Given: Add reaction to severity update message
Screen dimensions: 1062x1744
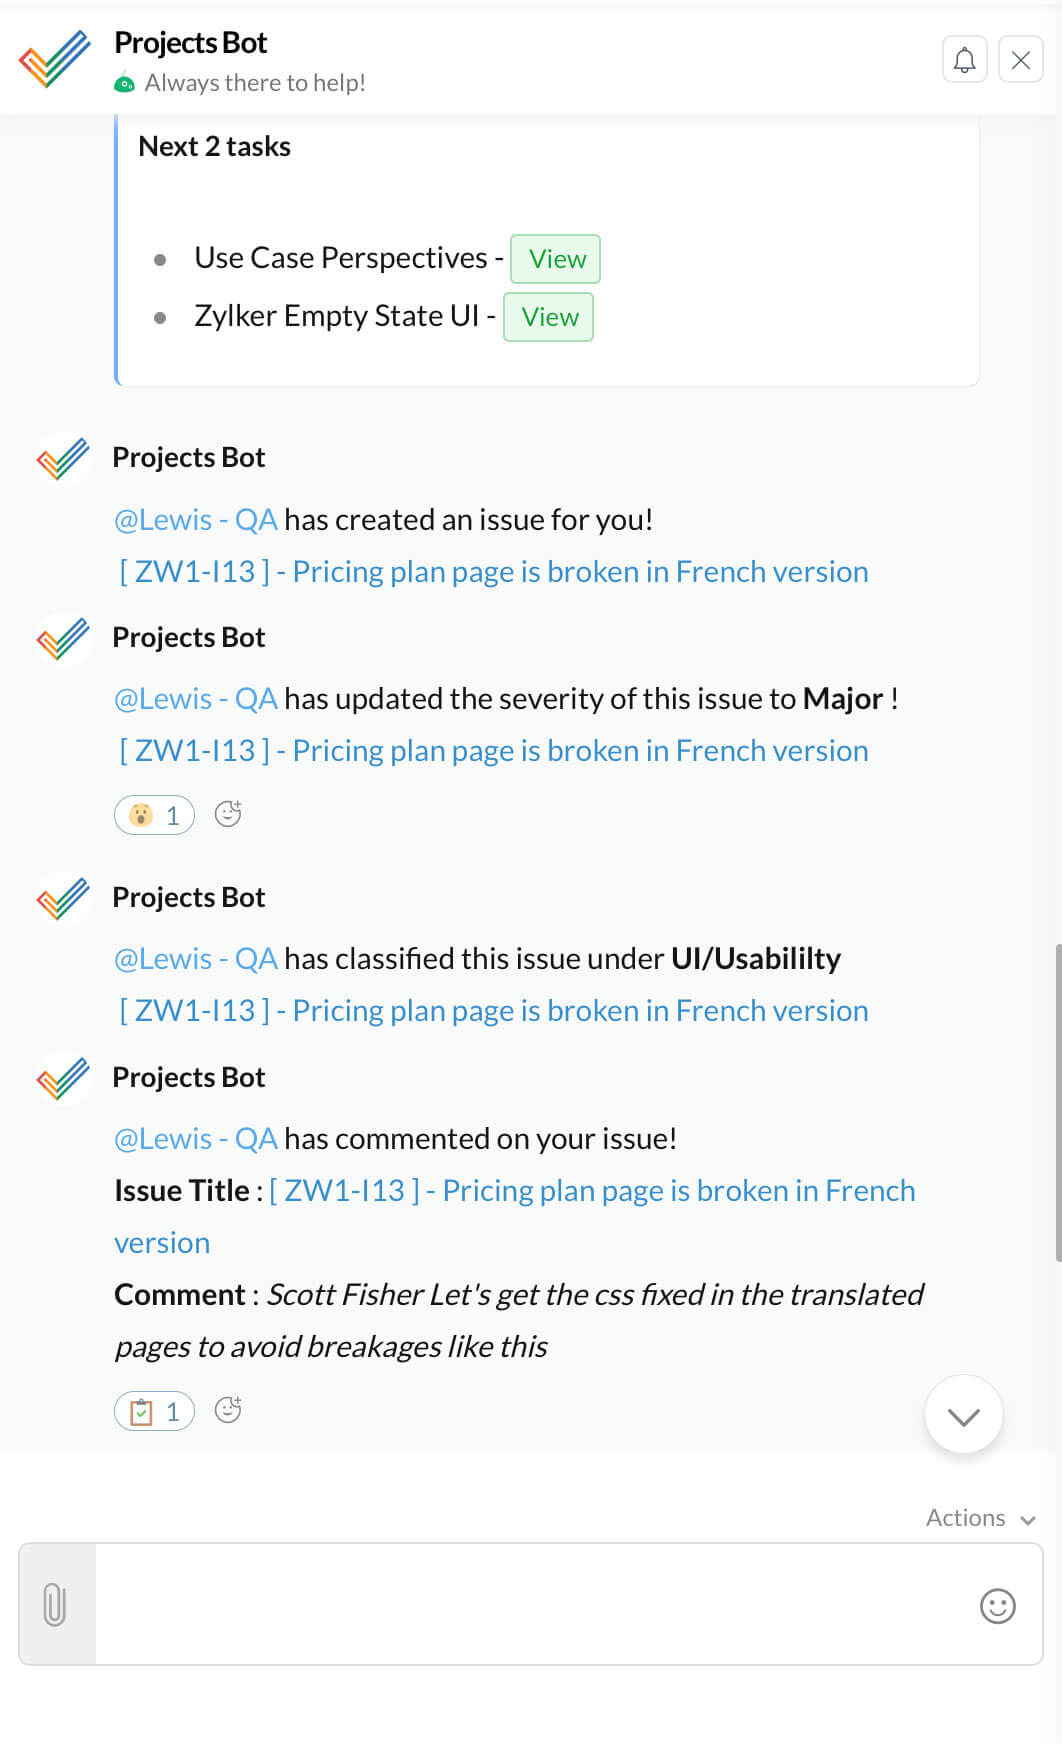Looking at the screenshot, I should (x=228, y=814).
